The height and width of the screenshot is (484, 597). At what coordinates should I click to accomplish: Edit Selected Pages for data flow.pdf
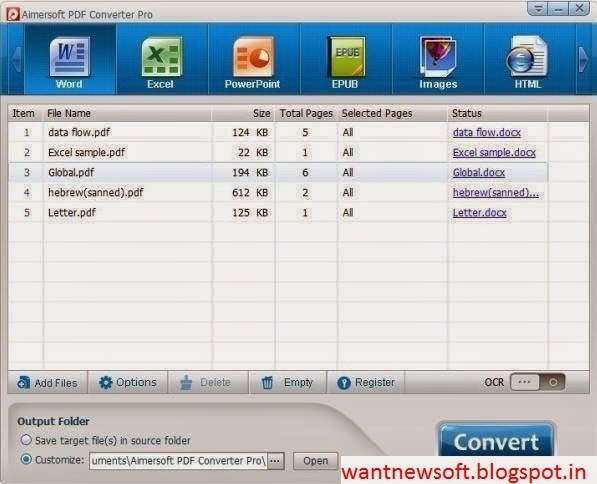[x=393, y=132]
